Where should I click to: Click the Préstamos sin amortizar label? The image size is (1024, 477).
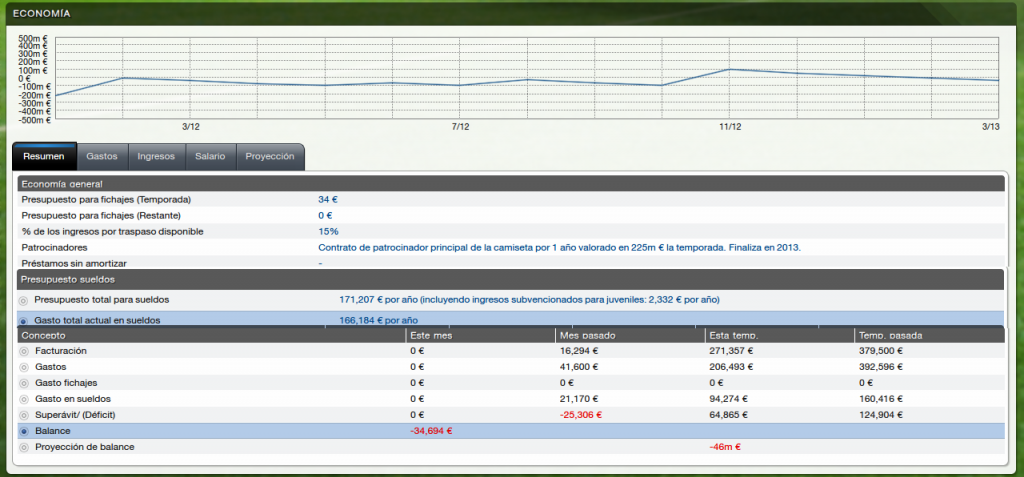coord(74,264)
